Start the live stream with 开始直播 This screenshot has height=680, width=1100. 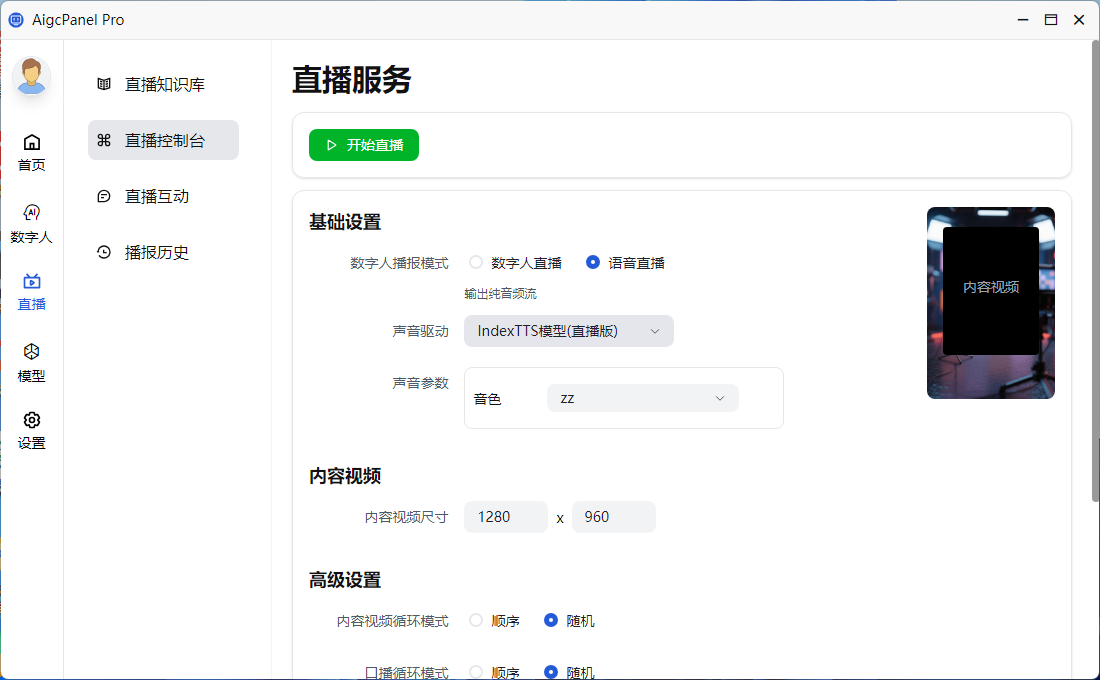(x=363, y=145)
